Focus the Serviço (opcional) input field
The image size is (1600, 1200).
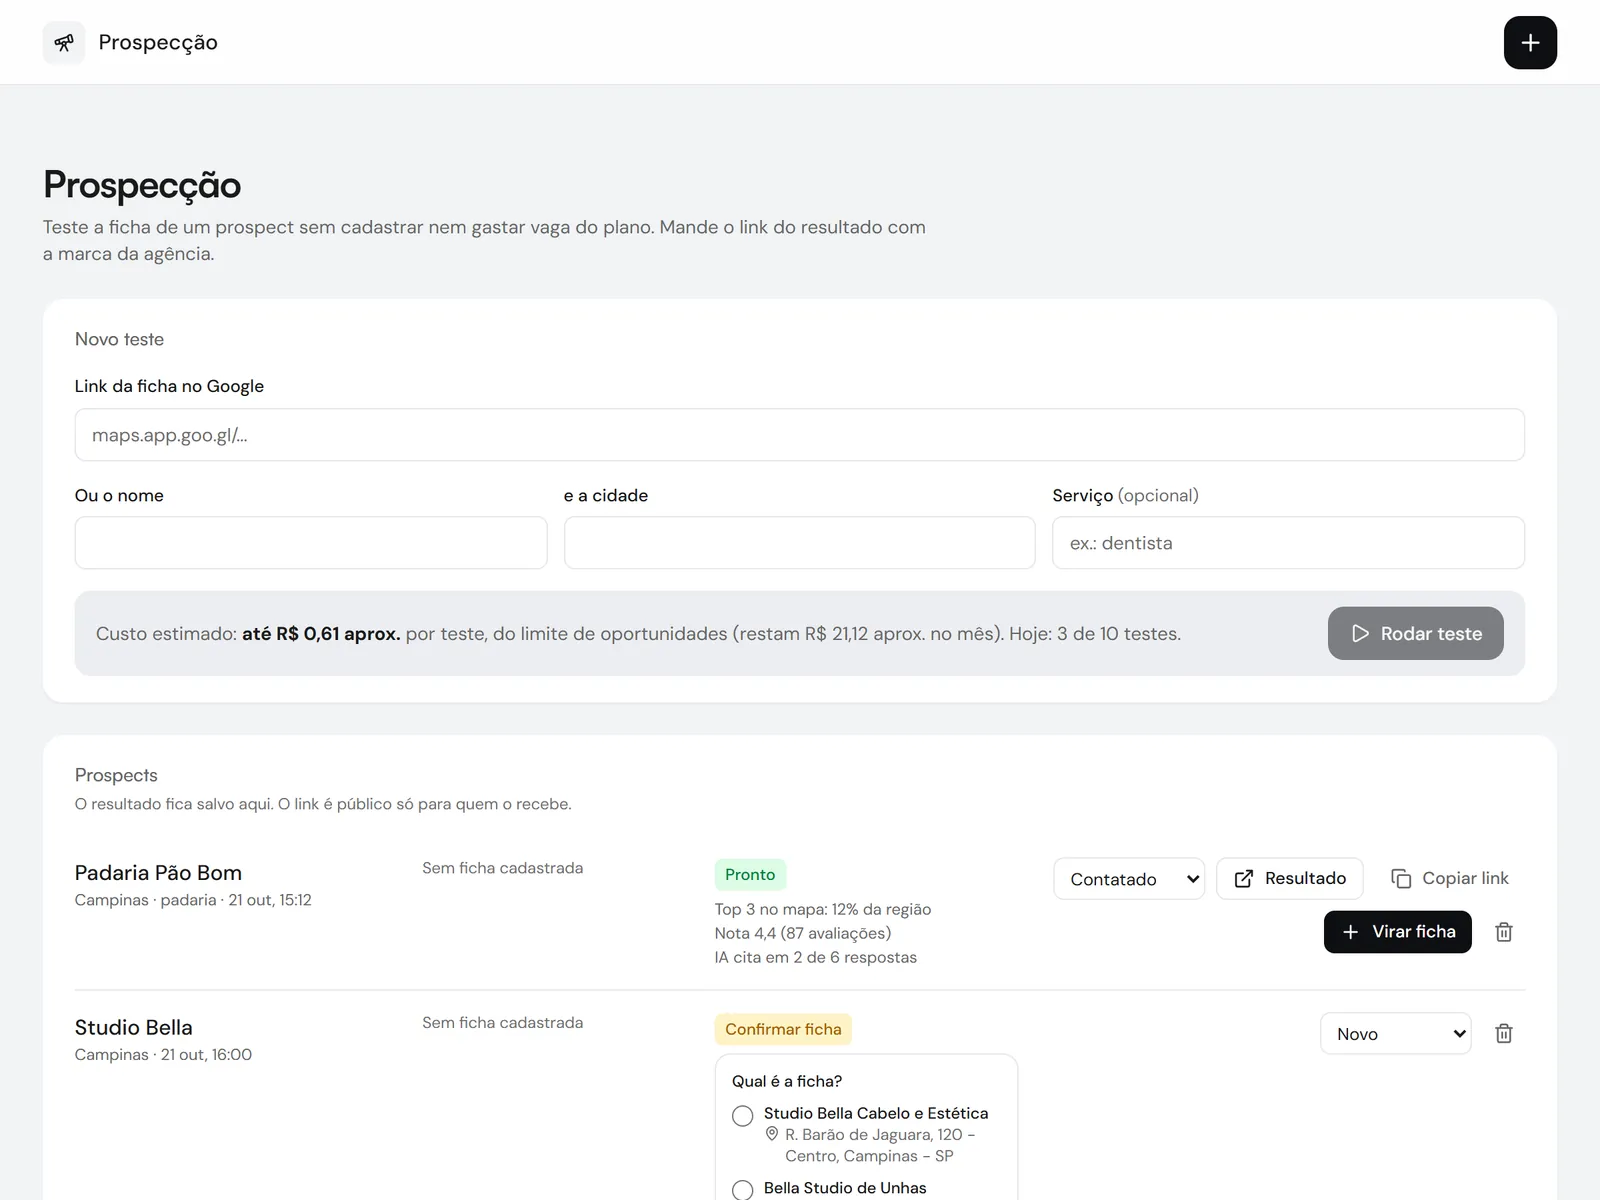tap(1288, 543)
